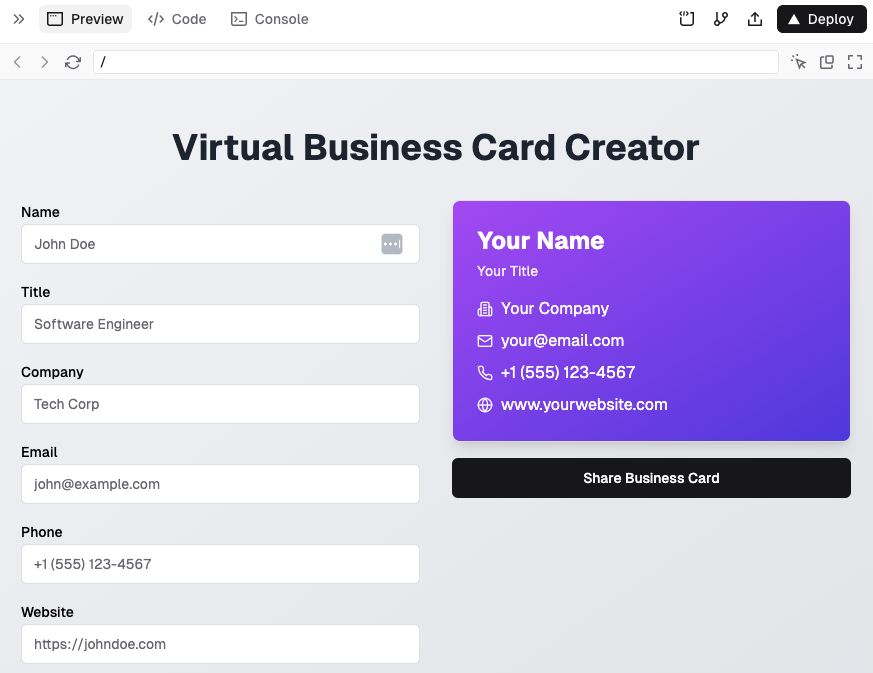Go forward using the preview forward arrow
Image resolution: width=873 pixels, height=673 pixels.
coord(44,62)
